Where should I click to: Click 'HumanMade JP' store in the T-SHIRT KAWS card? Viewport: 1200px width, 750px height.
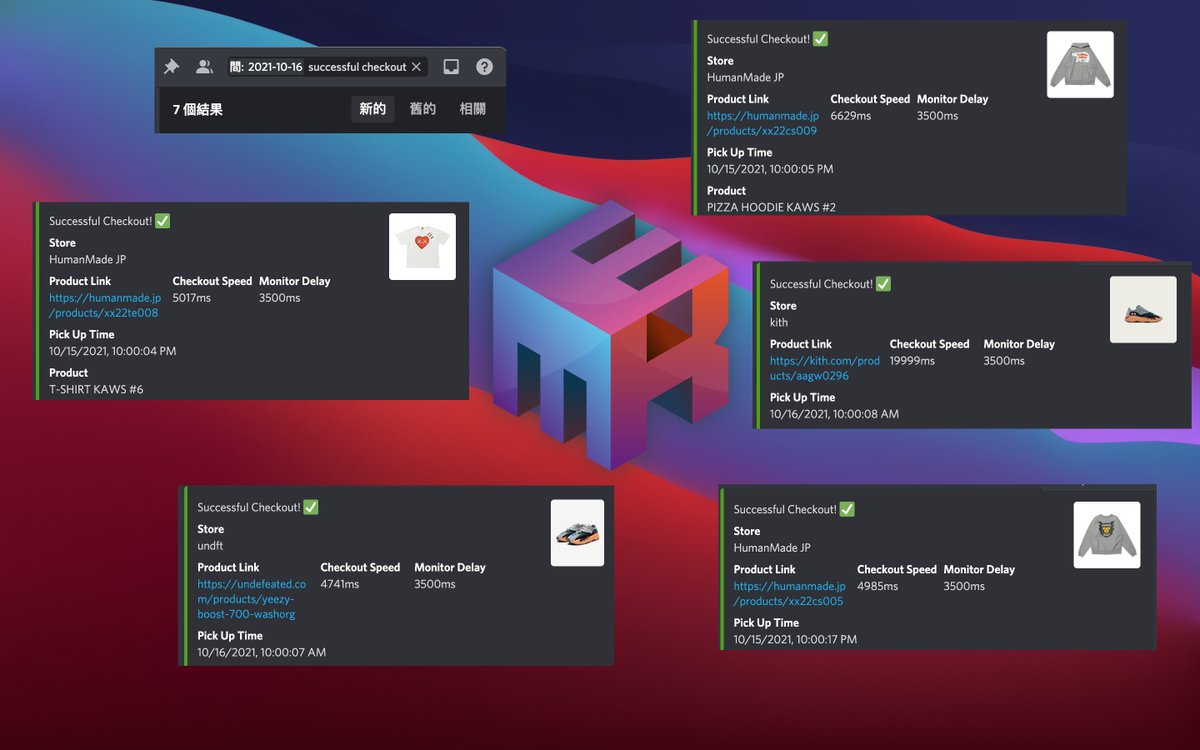coord(88,260)
